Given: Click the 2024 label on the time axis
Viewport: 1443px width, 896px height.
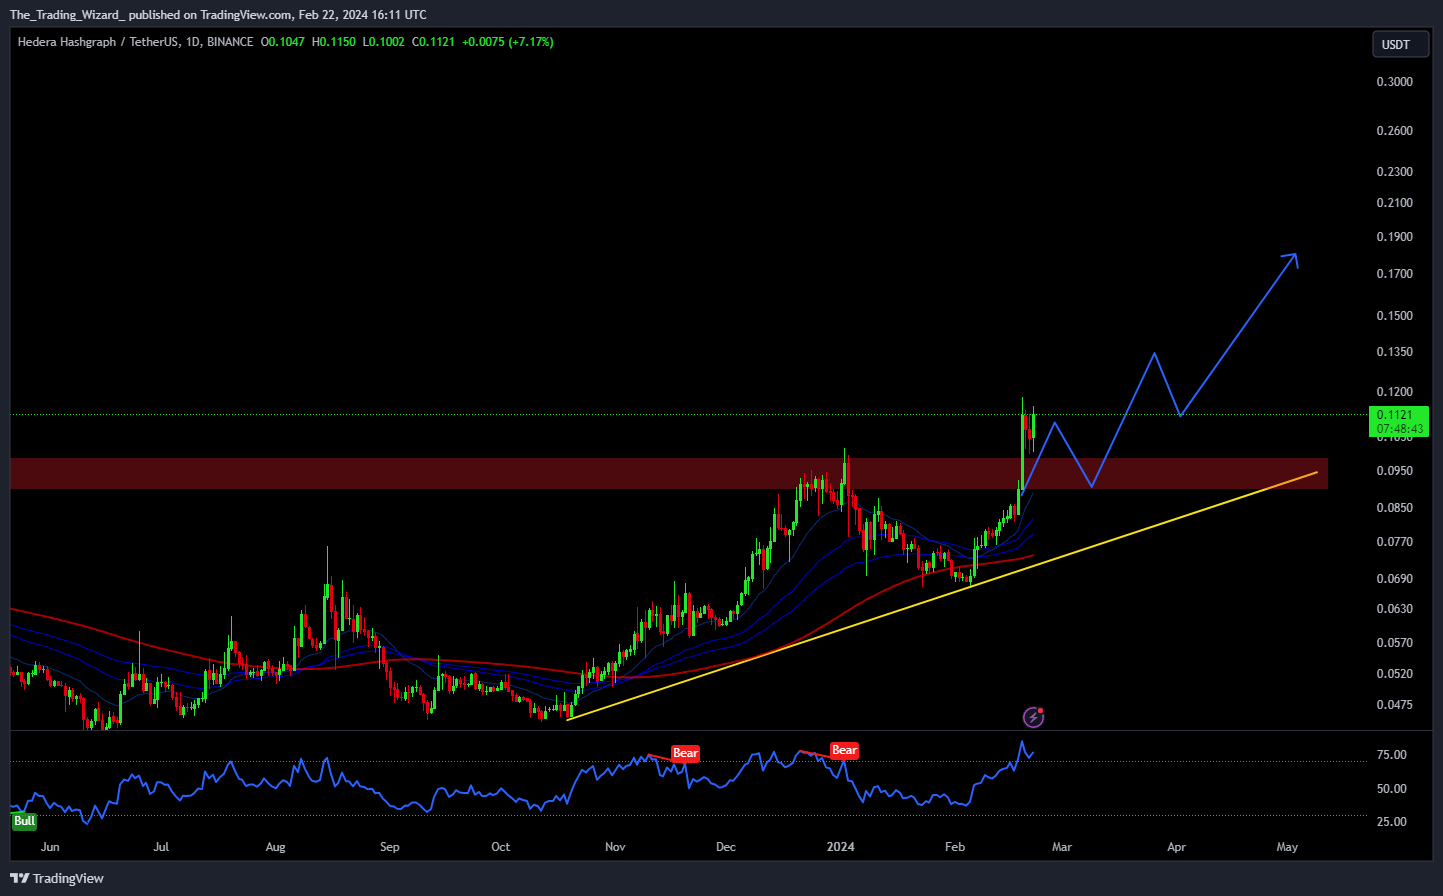Looking at the screenshot, I should click(841, 847).
